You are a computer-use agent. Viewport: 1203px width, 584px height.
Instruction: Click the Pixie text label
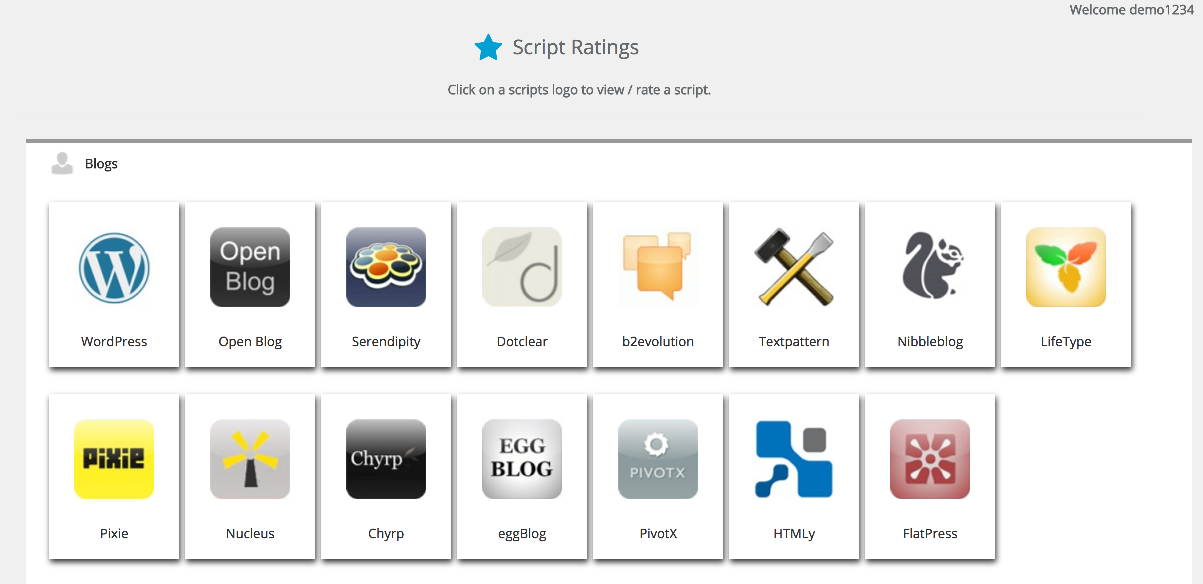pyautogui.click(x=114, y=533)
